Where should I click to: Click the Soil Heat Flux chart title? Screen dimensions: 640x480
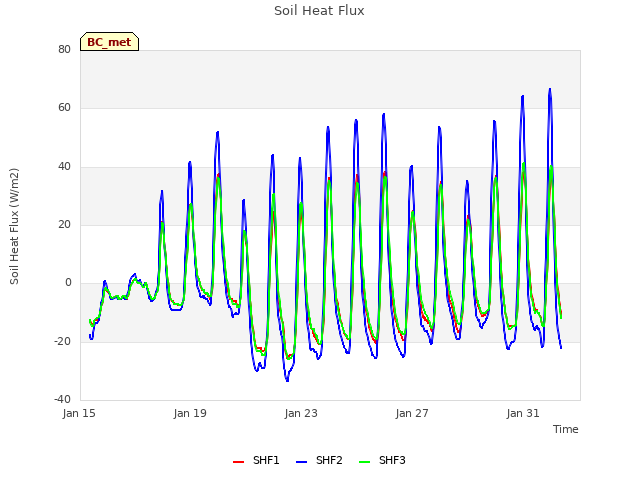[319, 11]
